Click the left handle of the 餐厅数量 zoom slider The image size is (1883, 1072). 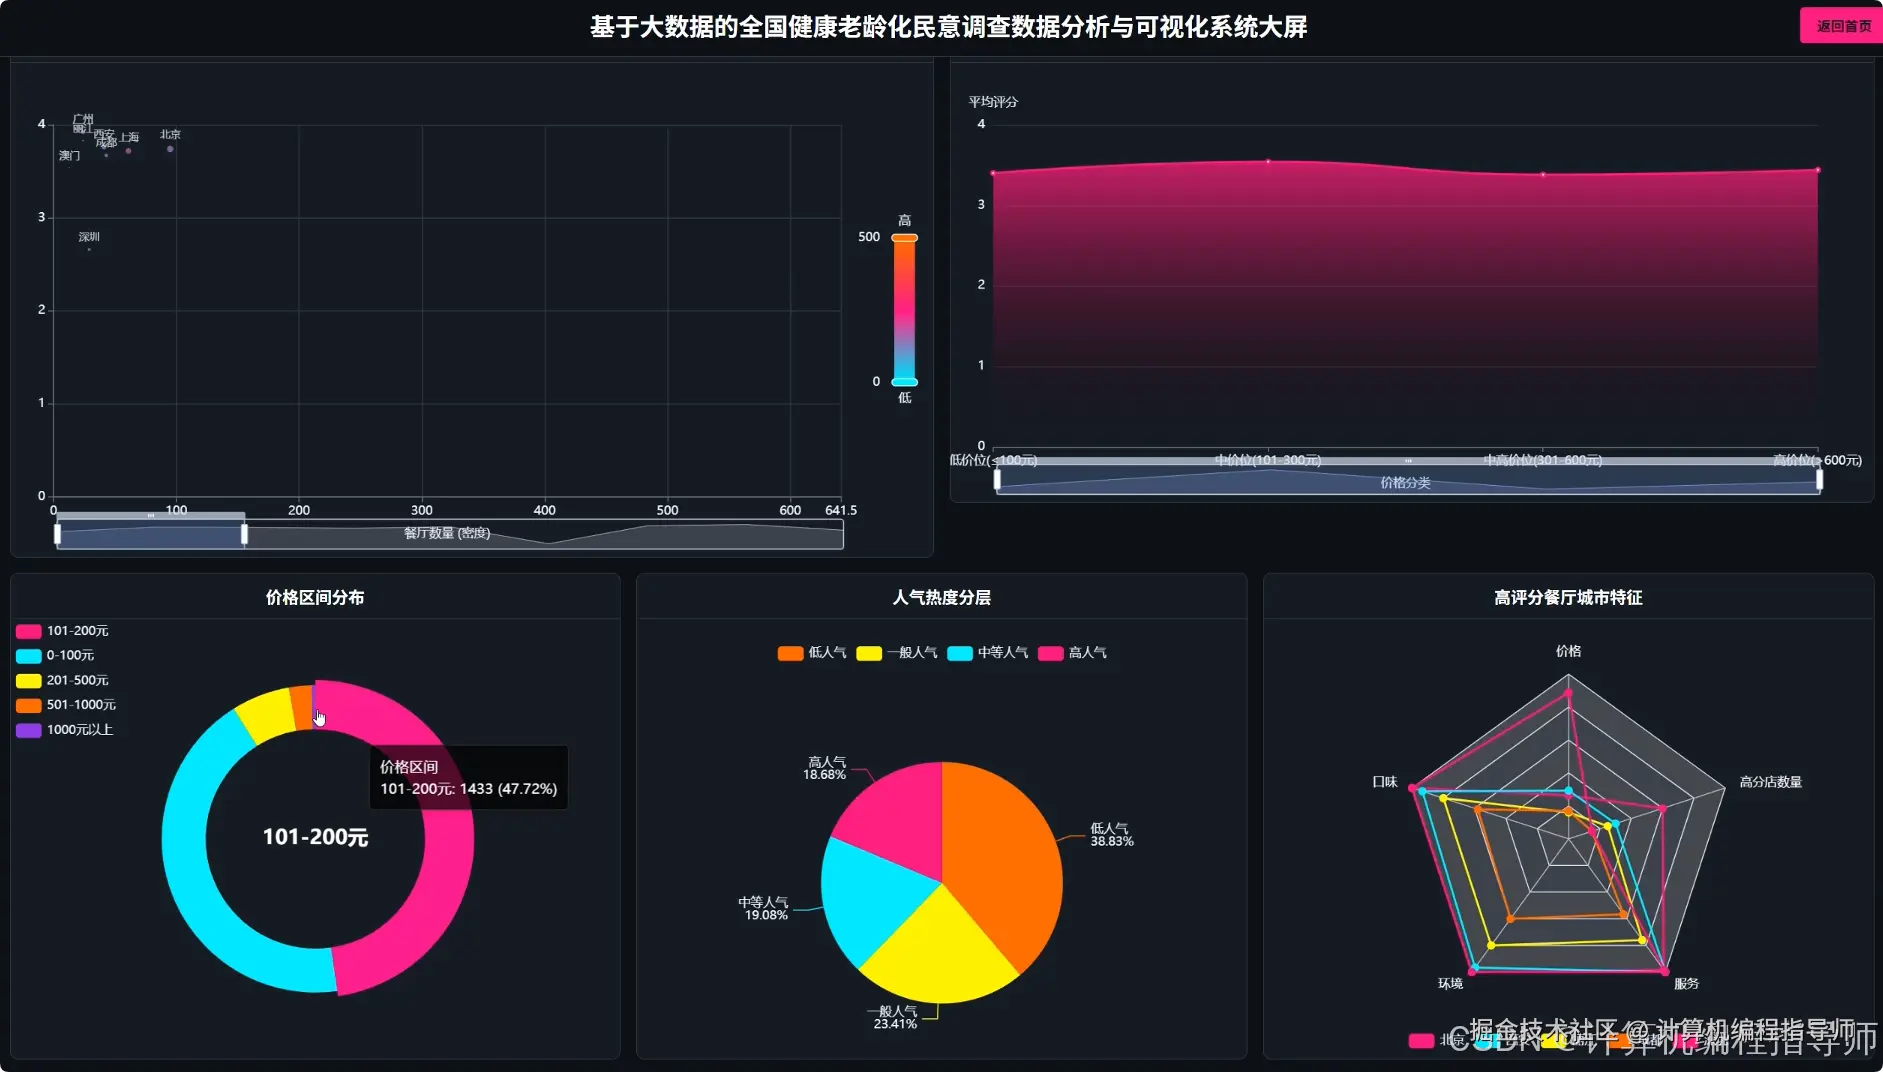coord(57,534)
